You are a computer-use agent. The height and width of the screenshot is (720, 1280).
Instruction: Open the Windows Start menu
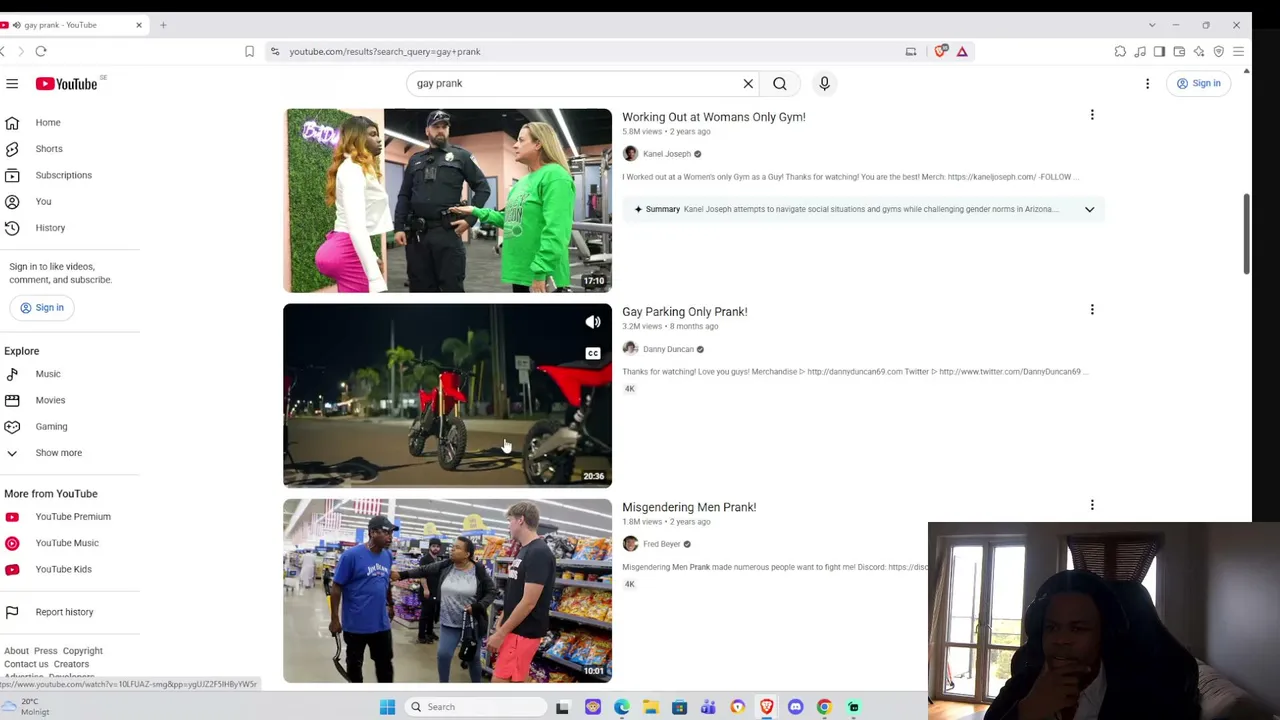pos(387,707)
